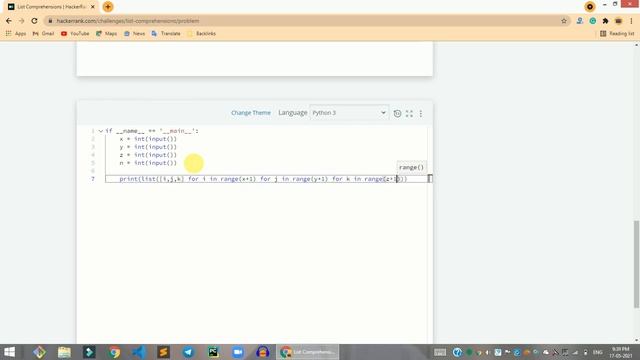Bookmark this page with the star icon
Screen dimensions: 640x360
click(x=564, y=21)
